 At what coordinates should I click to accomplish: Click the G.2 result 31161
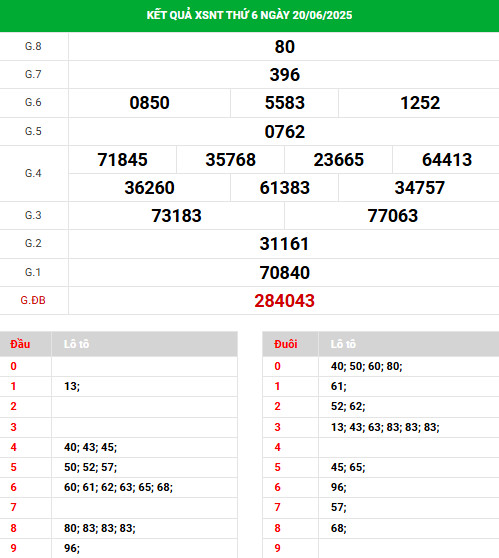tap(284, 244)
